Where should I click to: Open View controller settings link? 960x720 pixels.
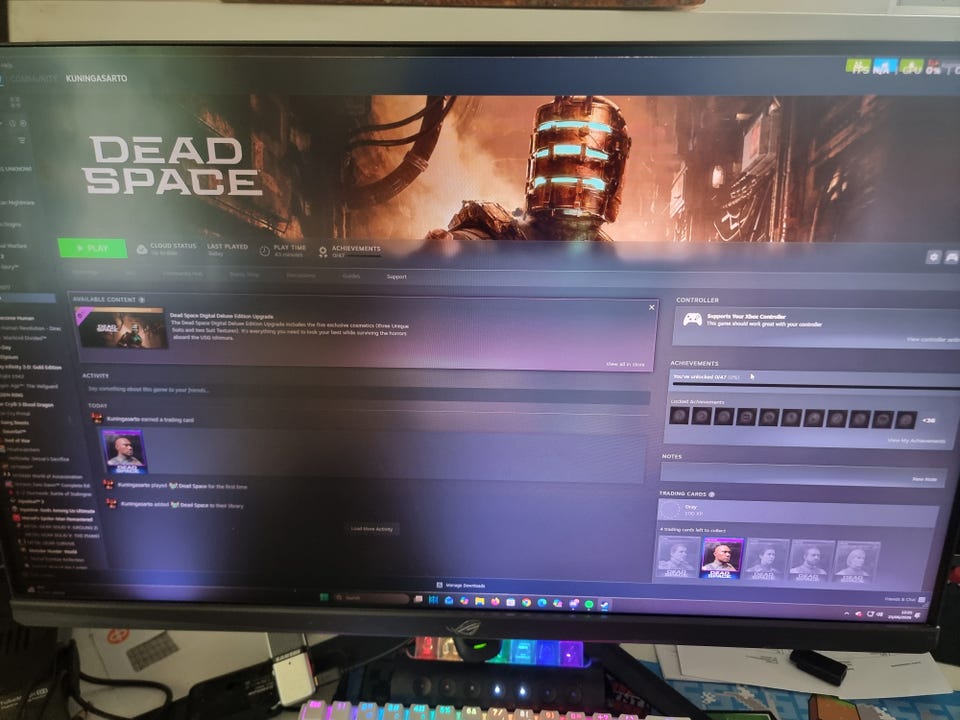(x=932, y=339)
